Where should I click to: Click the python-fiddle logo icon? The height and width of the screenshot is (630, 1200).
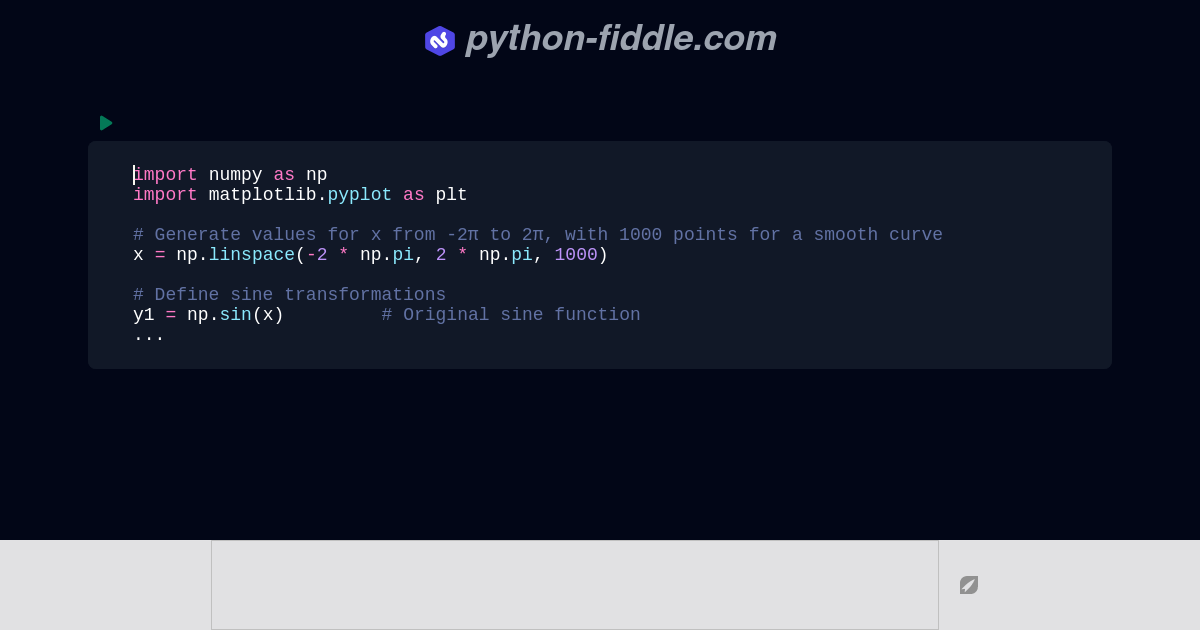pos(440,41)
